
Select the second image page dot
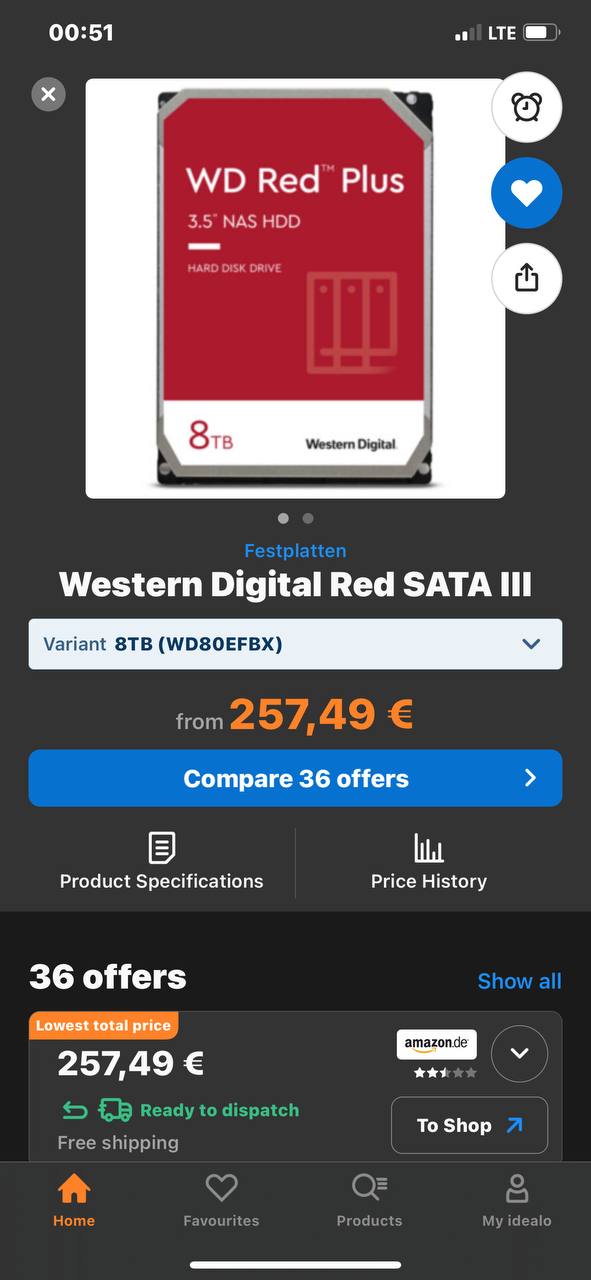308,518
